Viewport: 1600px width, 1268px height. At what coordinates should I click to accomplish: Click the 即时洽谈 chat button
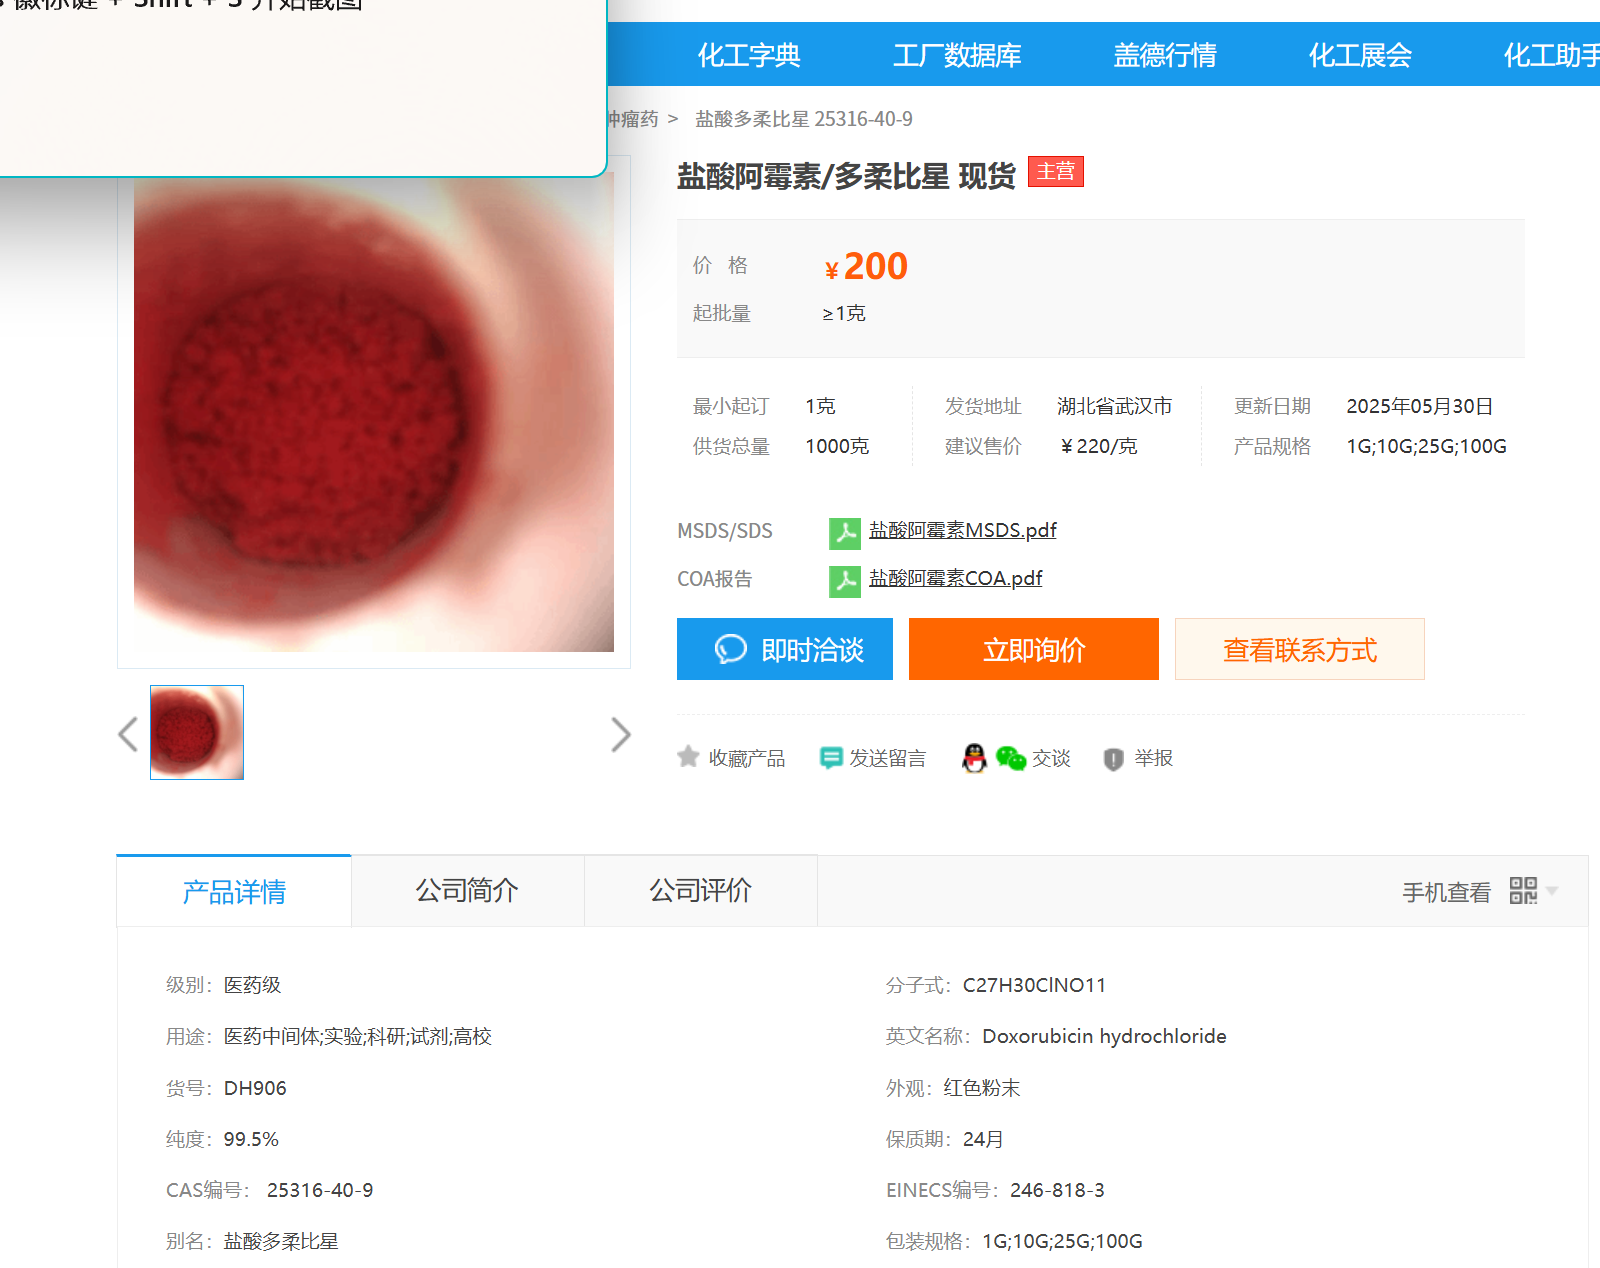(785, 649)
